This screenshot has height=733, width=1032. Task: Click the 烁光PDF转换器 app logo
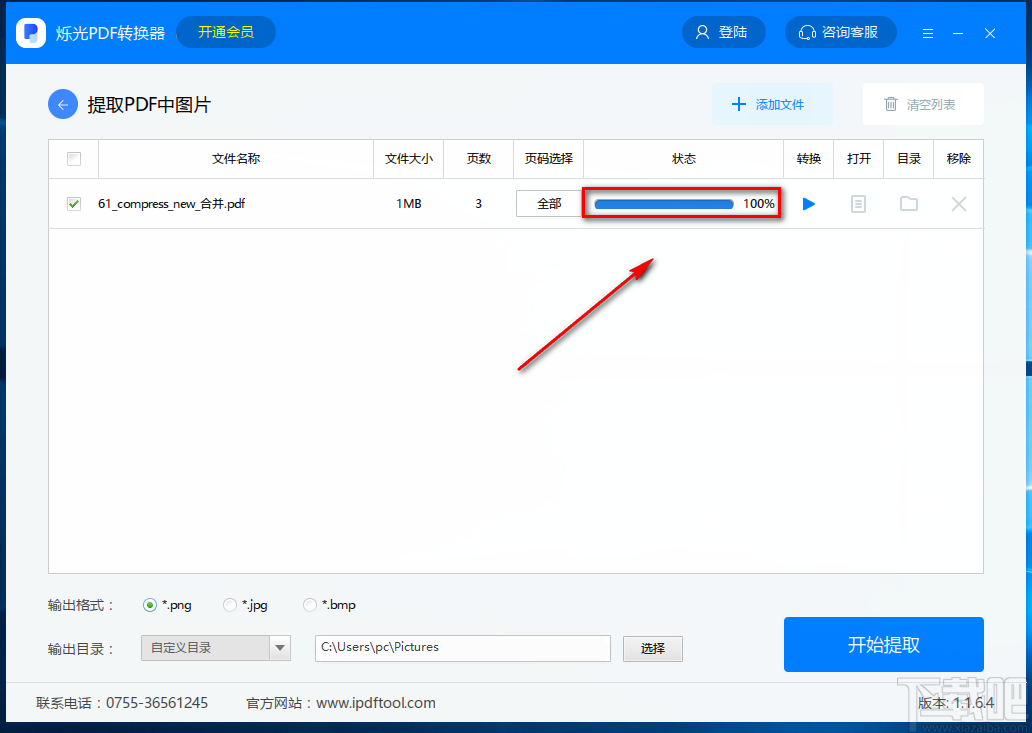31,33
